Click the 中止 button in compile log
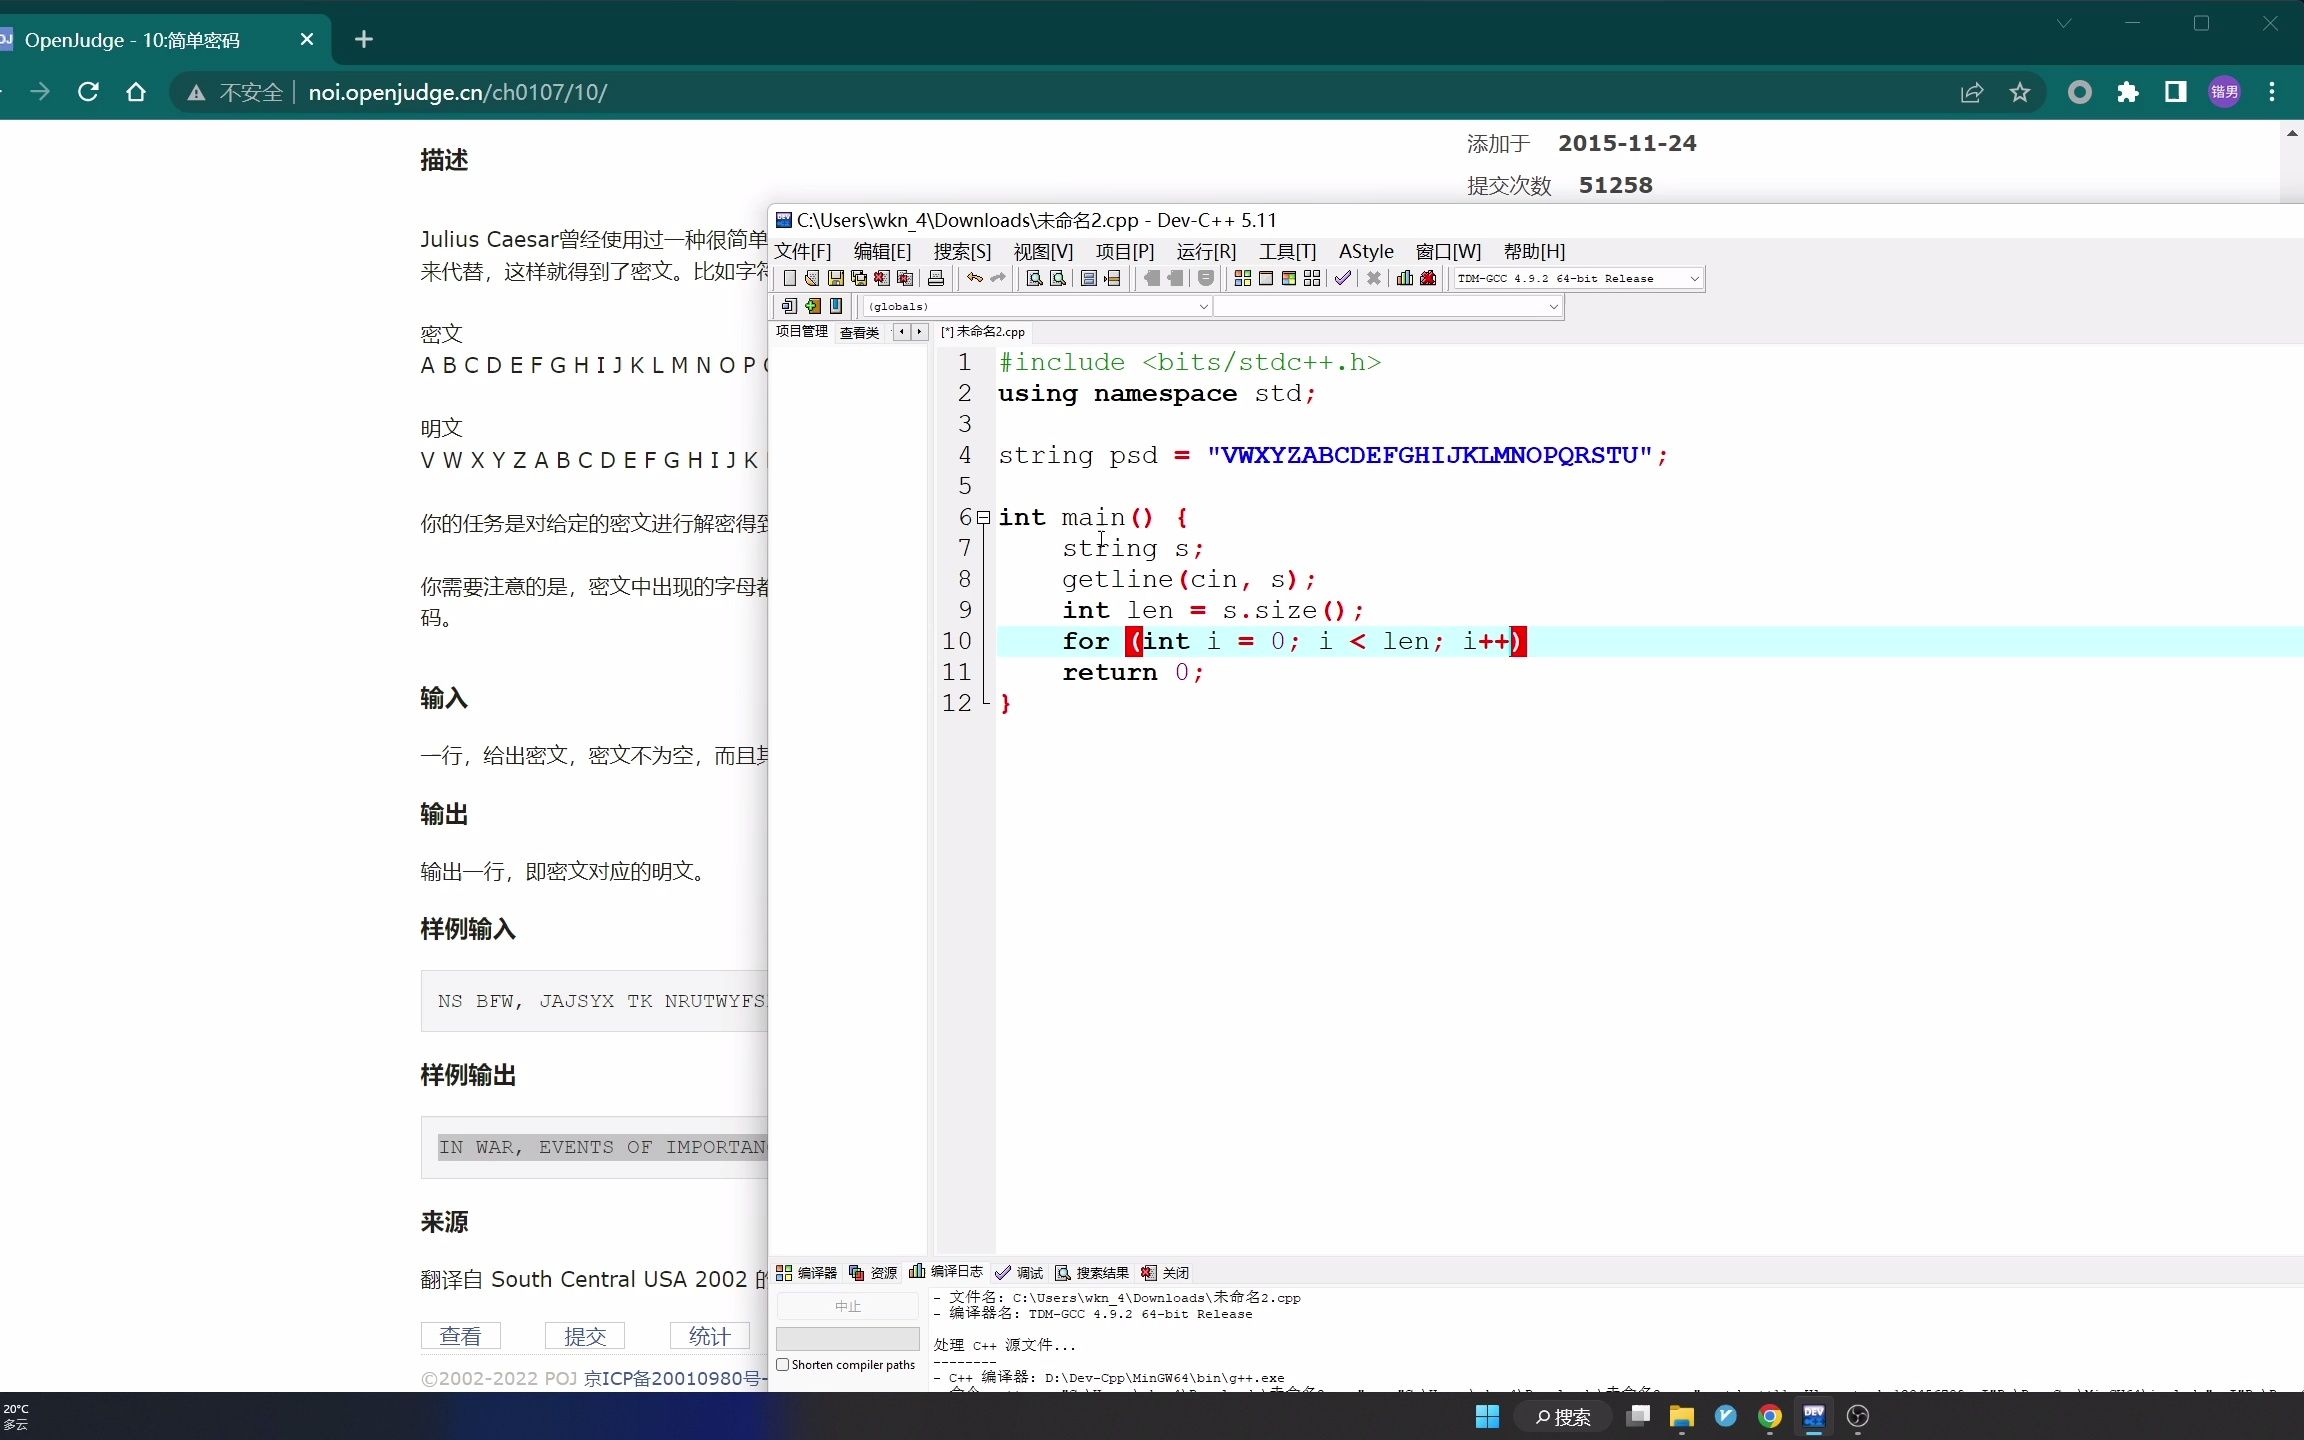The height and width of the screenshot is (1440, 2304). coord(847,1306)
